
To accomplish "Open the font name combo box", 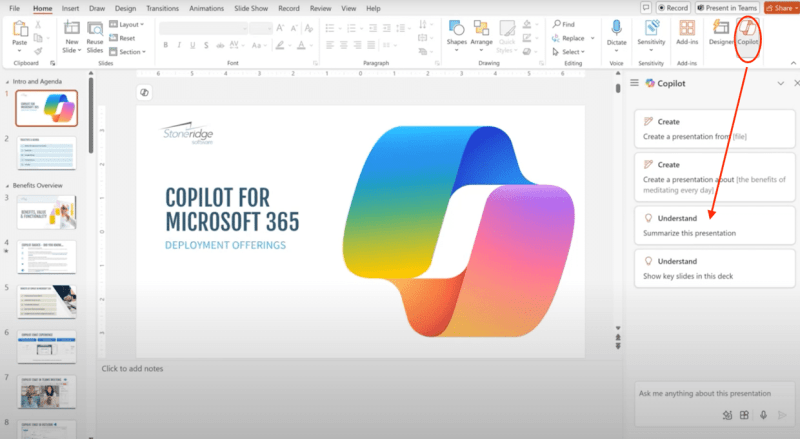I will click(x=204, y=29).
